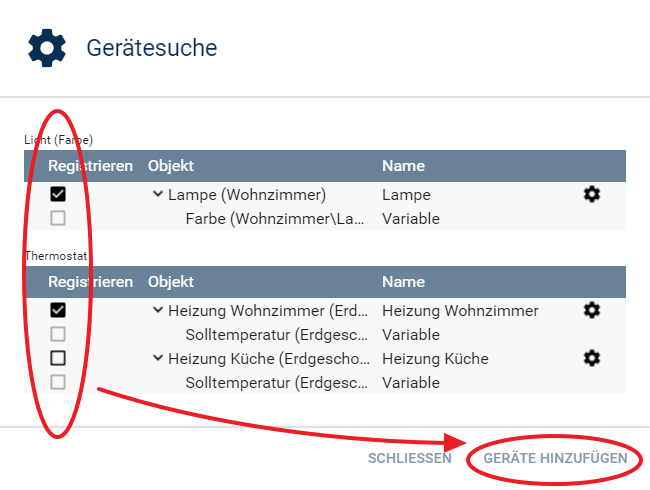Click the Name column header in Thermostat table
The height and width of the screenshot is (490, 650).
click(403, 282)
